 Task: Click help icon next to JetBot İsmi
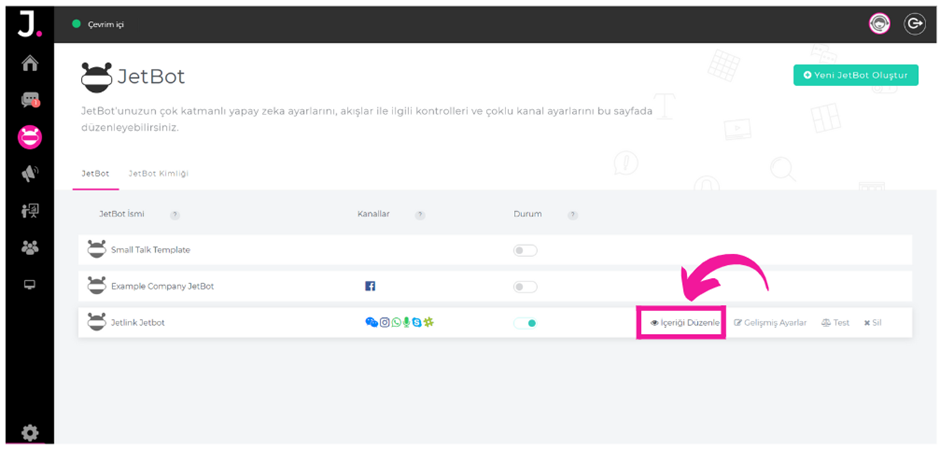pos(175,215)
